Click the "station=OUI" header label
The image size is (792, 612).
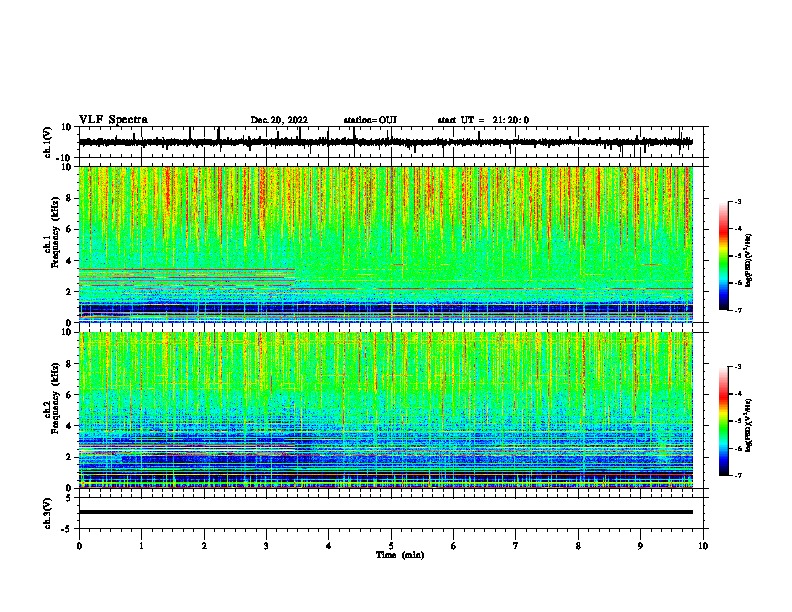(370, 120)
